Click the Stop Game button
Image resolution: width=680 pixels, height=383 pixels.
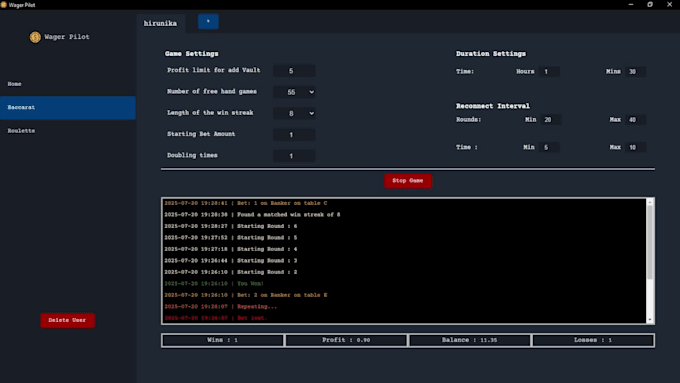tap(408, 181)
